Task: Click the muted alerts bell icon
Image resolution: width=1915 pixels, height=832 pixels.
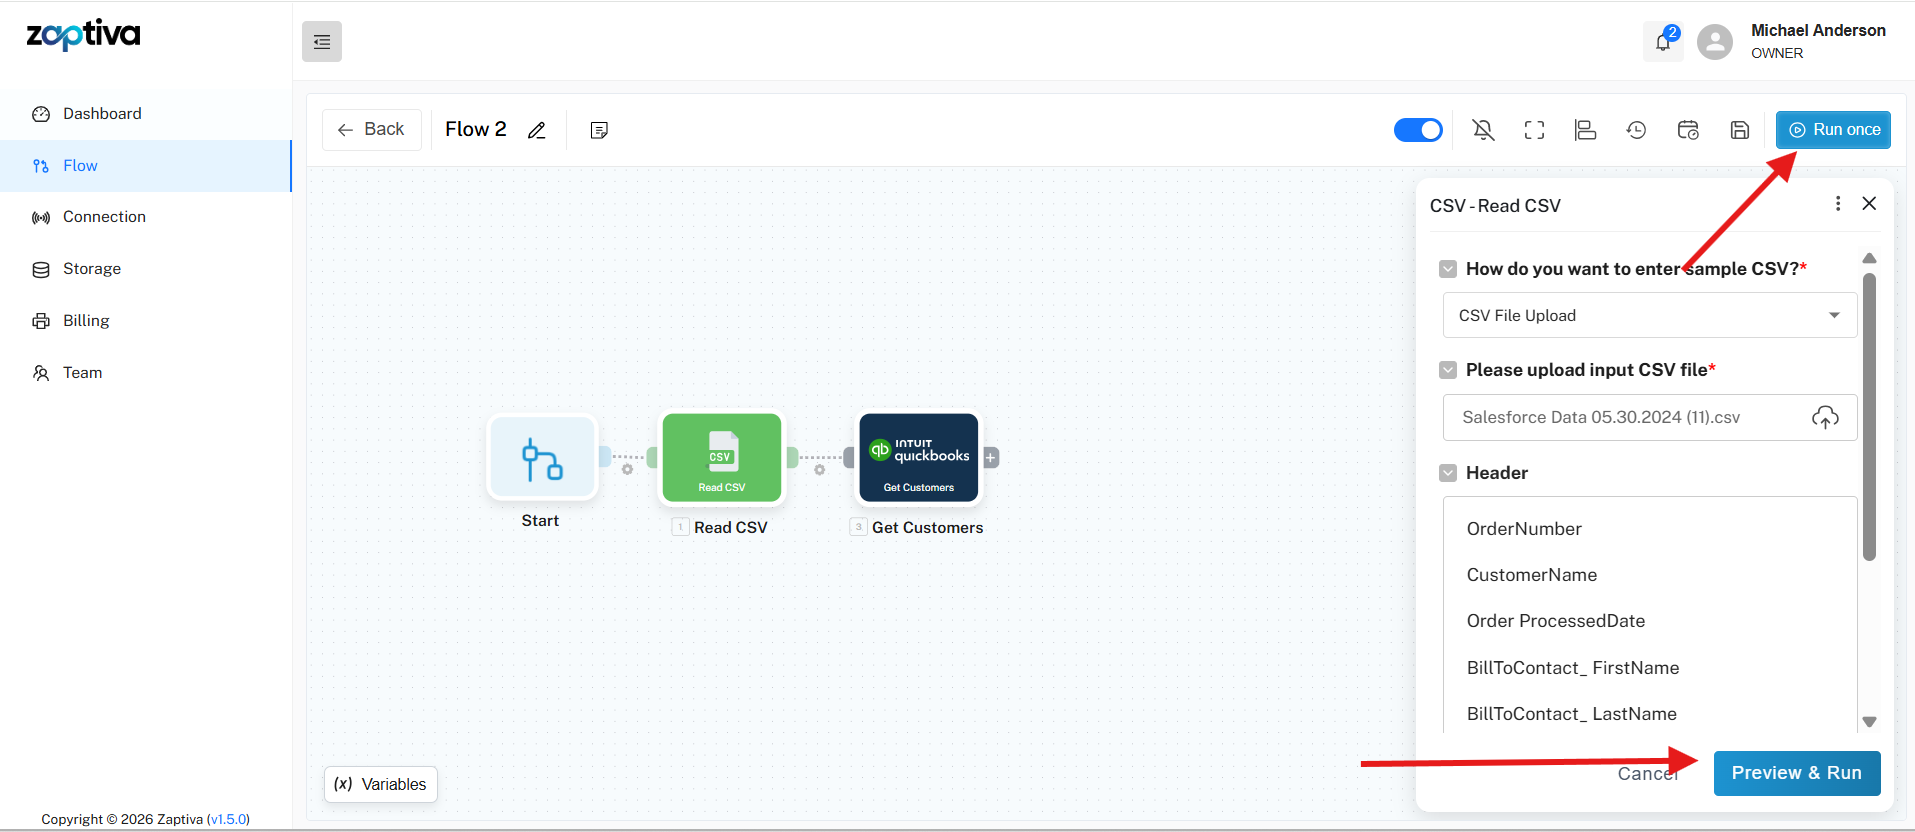Action: click(x=1483, y=130)
